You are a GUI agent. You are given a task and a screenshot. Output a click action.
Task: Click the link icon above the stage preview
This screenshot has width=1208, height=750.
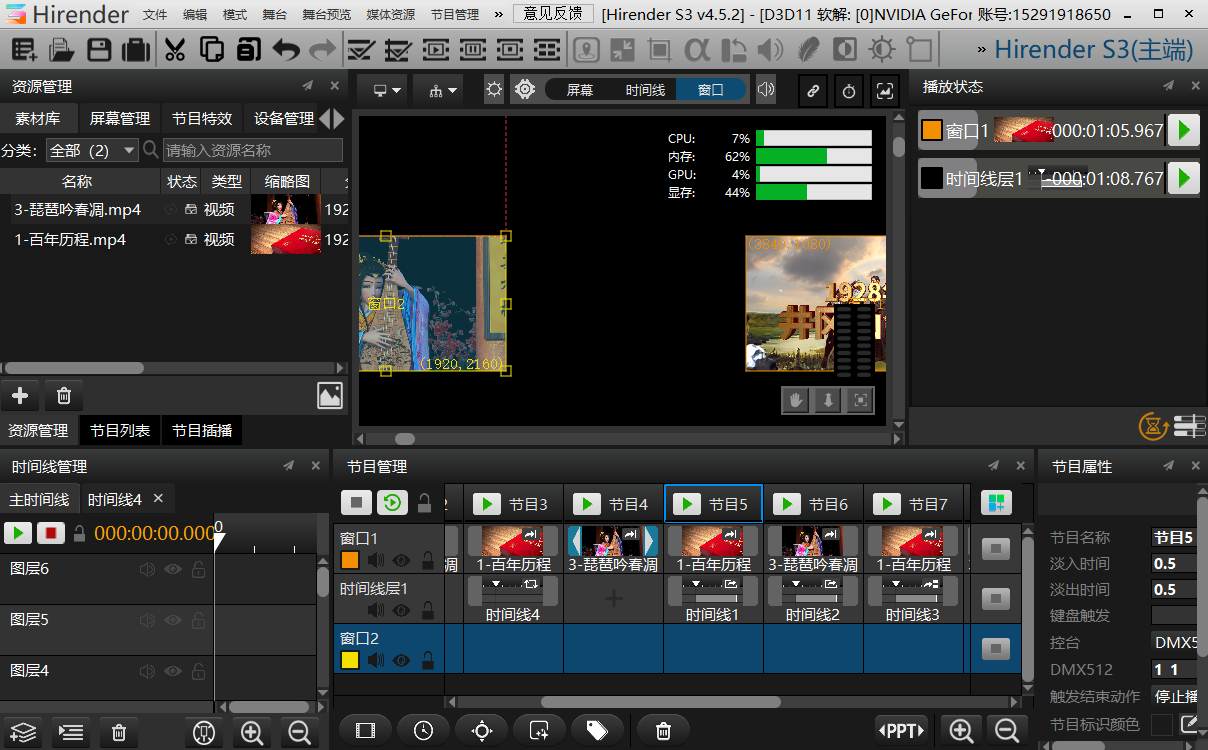click(814, 91)
